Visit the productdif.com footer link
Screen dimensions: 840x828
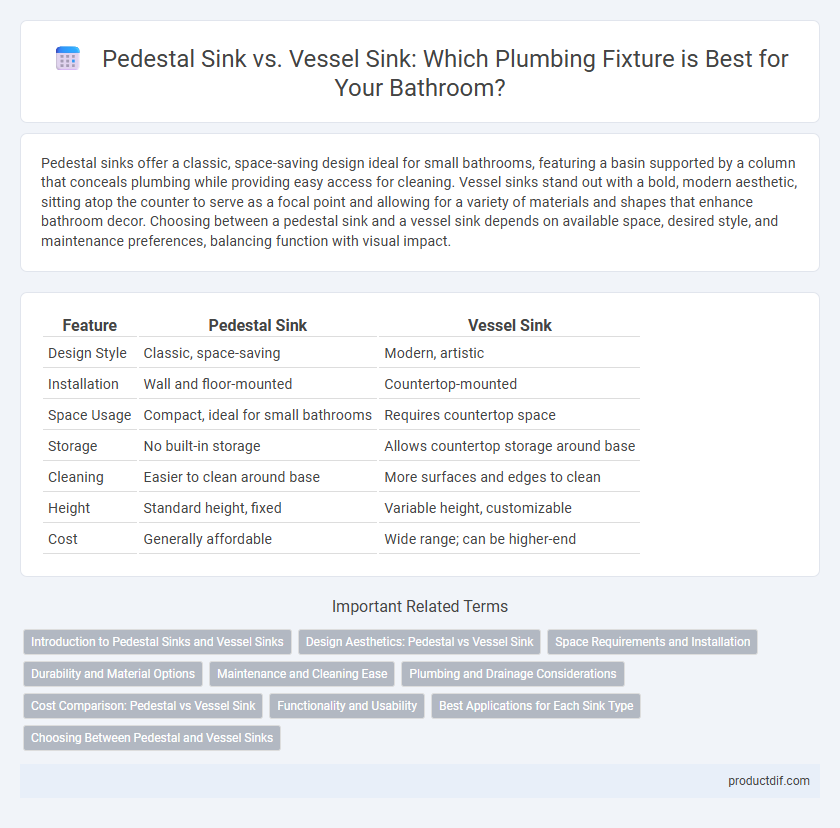[x=769, y=781]
